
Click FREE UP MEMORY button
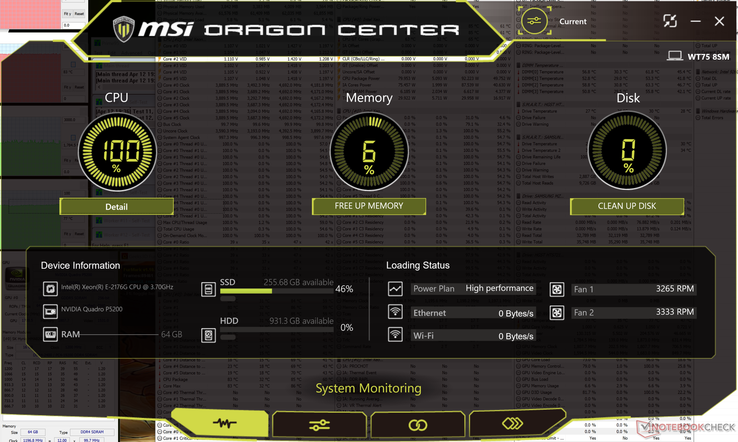click(369, 206)
